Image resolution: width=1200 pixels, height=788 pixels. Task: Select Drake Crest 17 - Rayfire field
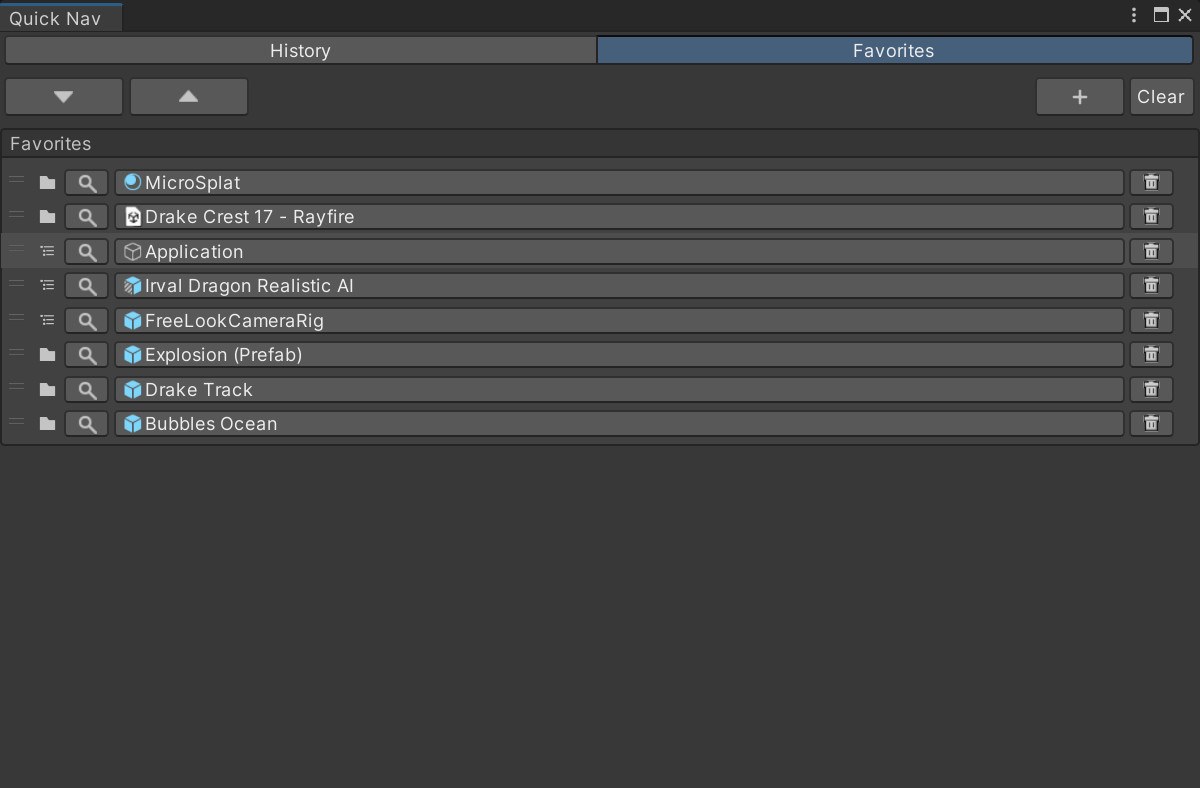click(x=619, y=217)
